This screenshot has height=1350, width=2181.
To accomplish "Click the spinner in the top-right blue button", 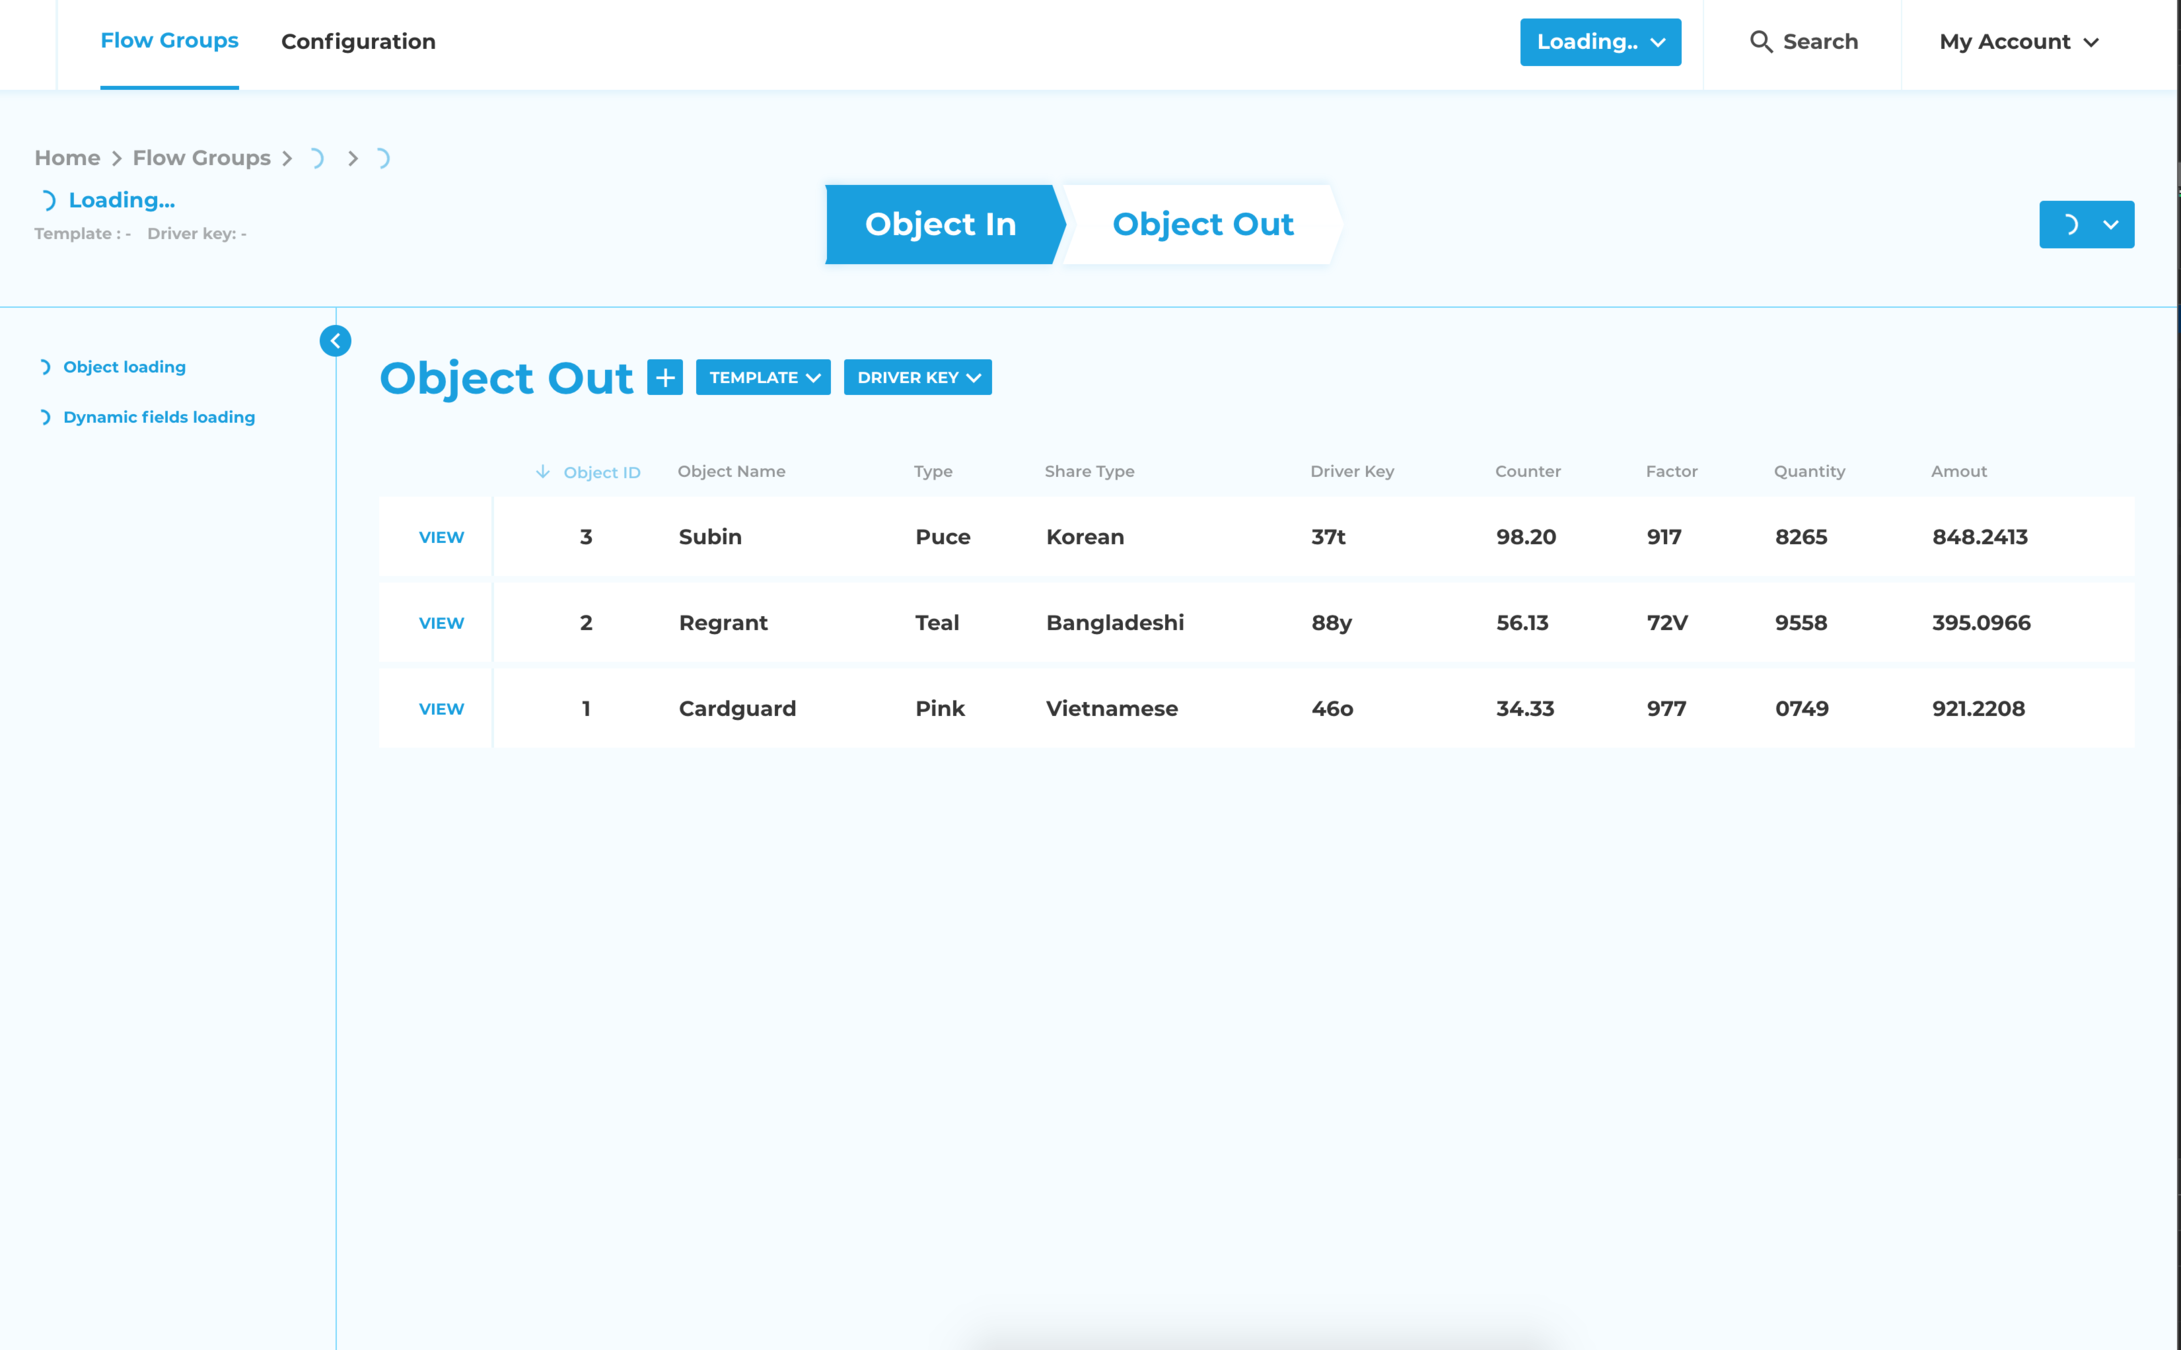I will click(2070, 225).
